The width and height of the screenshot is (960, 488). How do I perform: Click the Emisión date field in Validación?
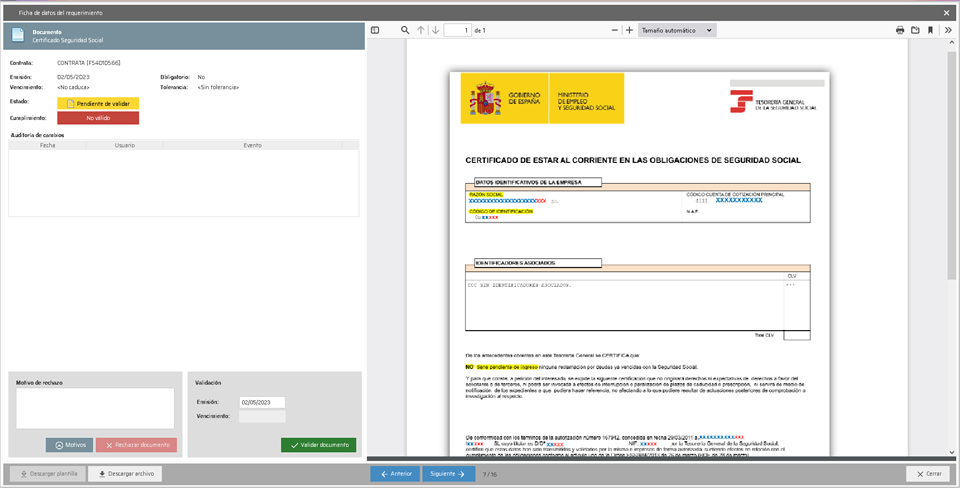click(x=261, y=402)
